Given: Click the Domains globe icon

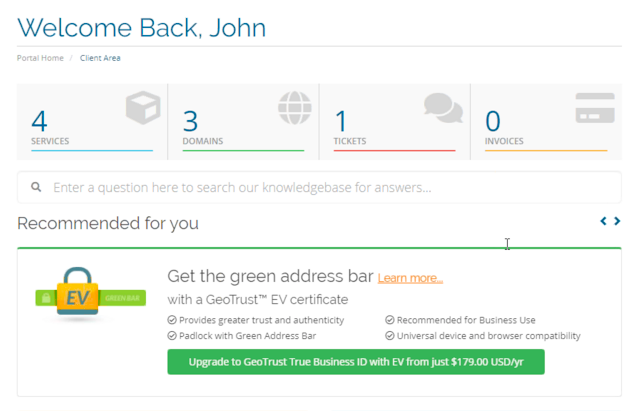Looking at the screenshot, I should point(295,108).
